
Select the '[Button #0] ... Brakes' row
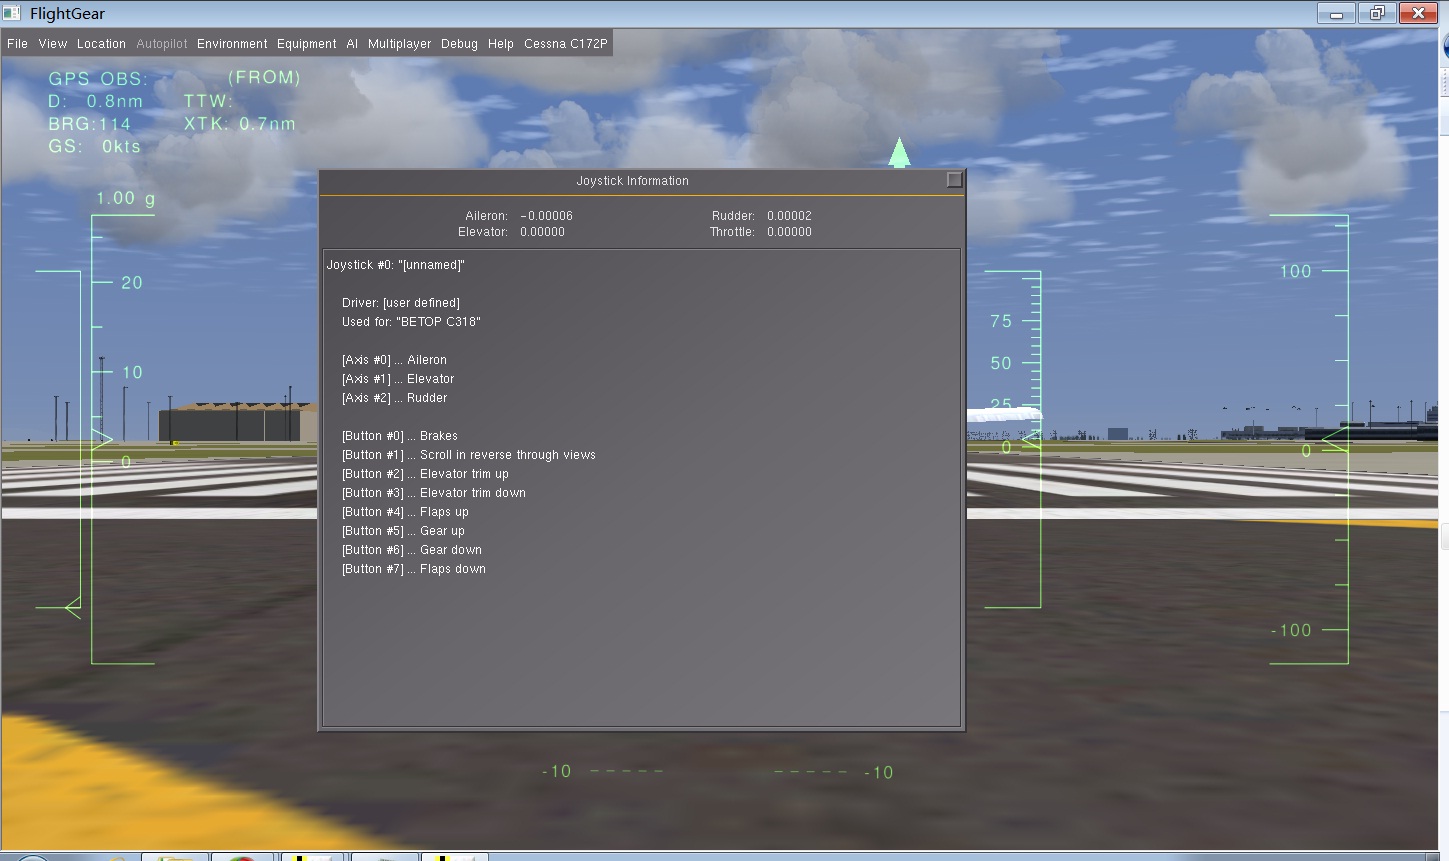[400, 436]
